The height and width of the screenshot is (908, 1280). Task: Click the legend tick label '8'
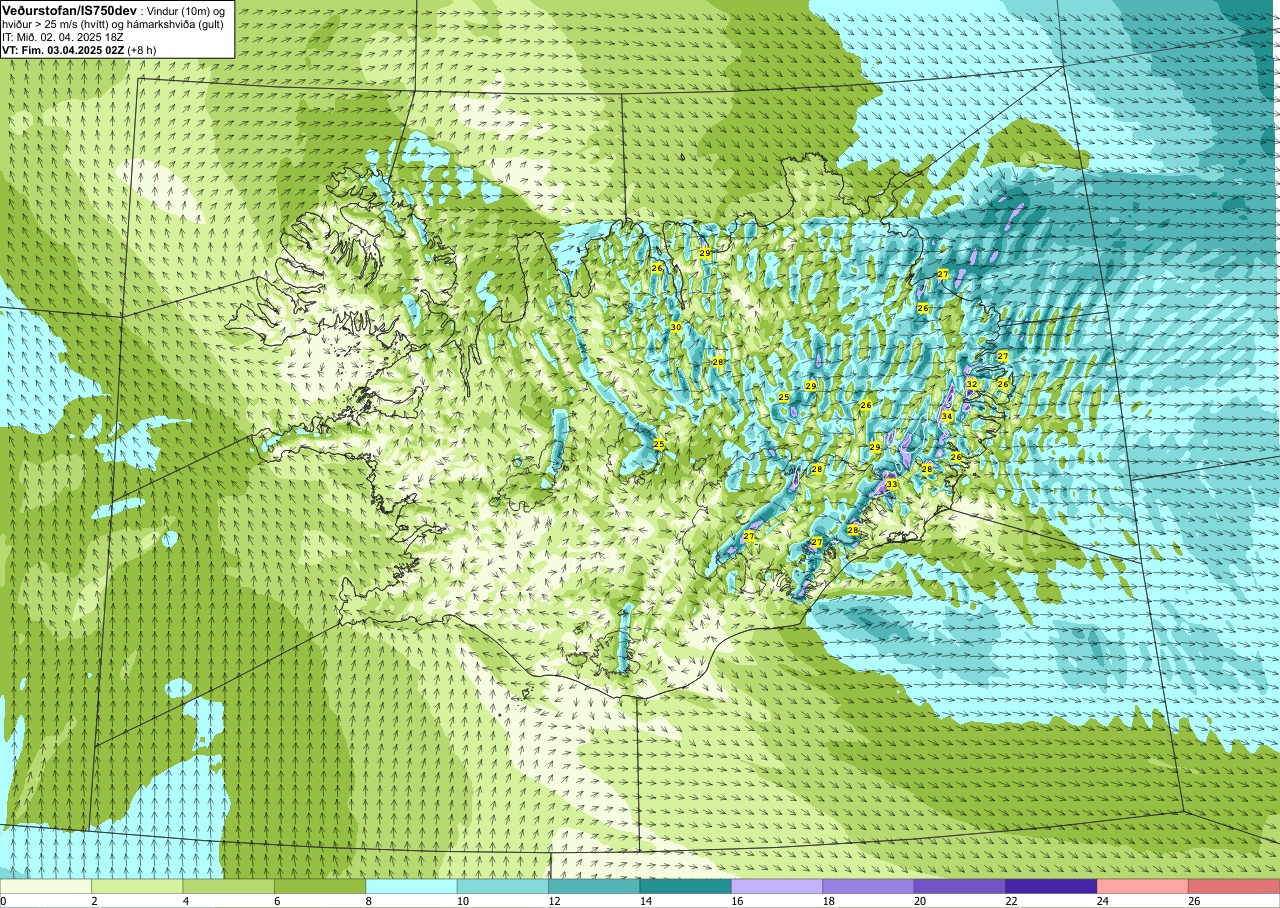click(369, 901)
